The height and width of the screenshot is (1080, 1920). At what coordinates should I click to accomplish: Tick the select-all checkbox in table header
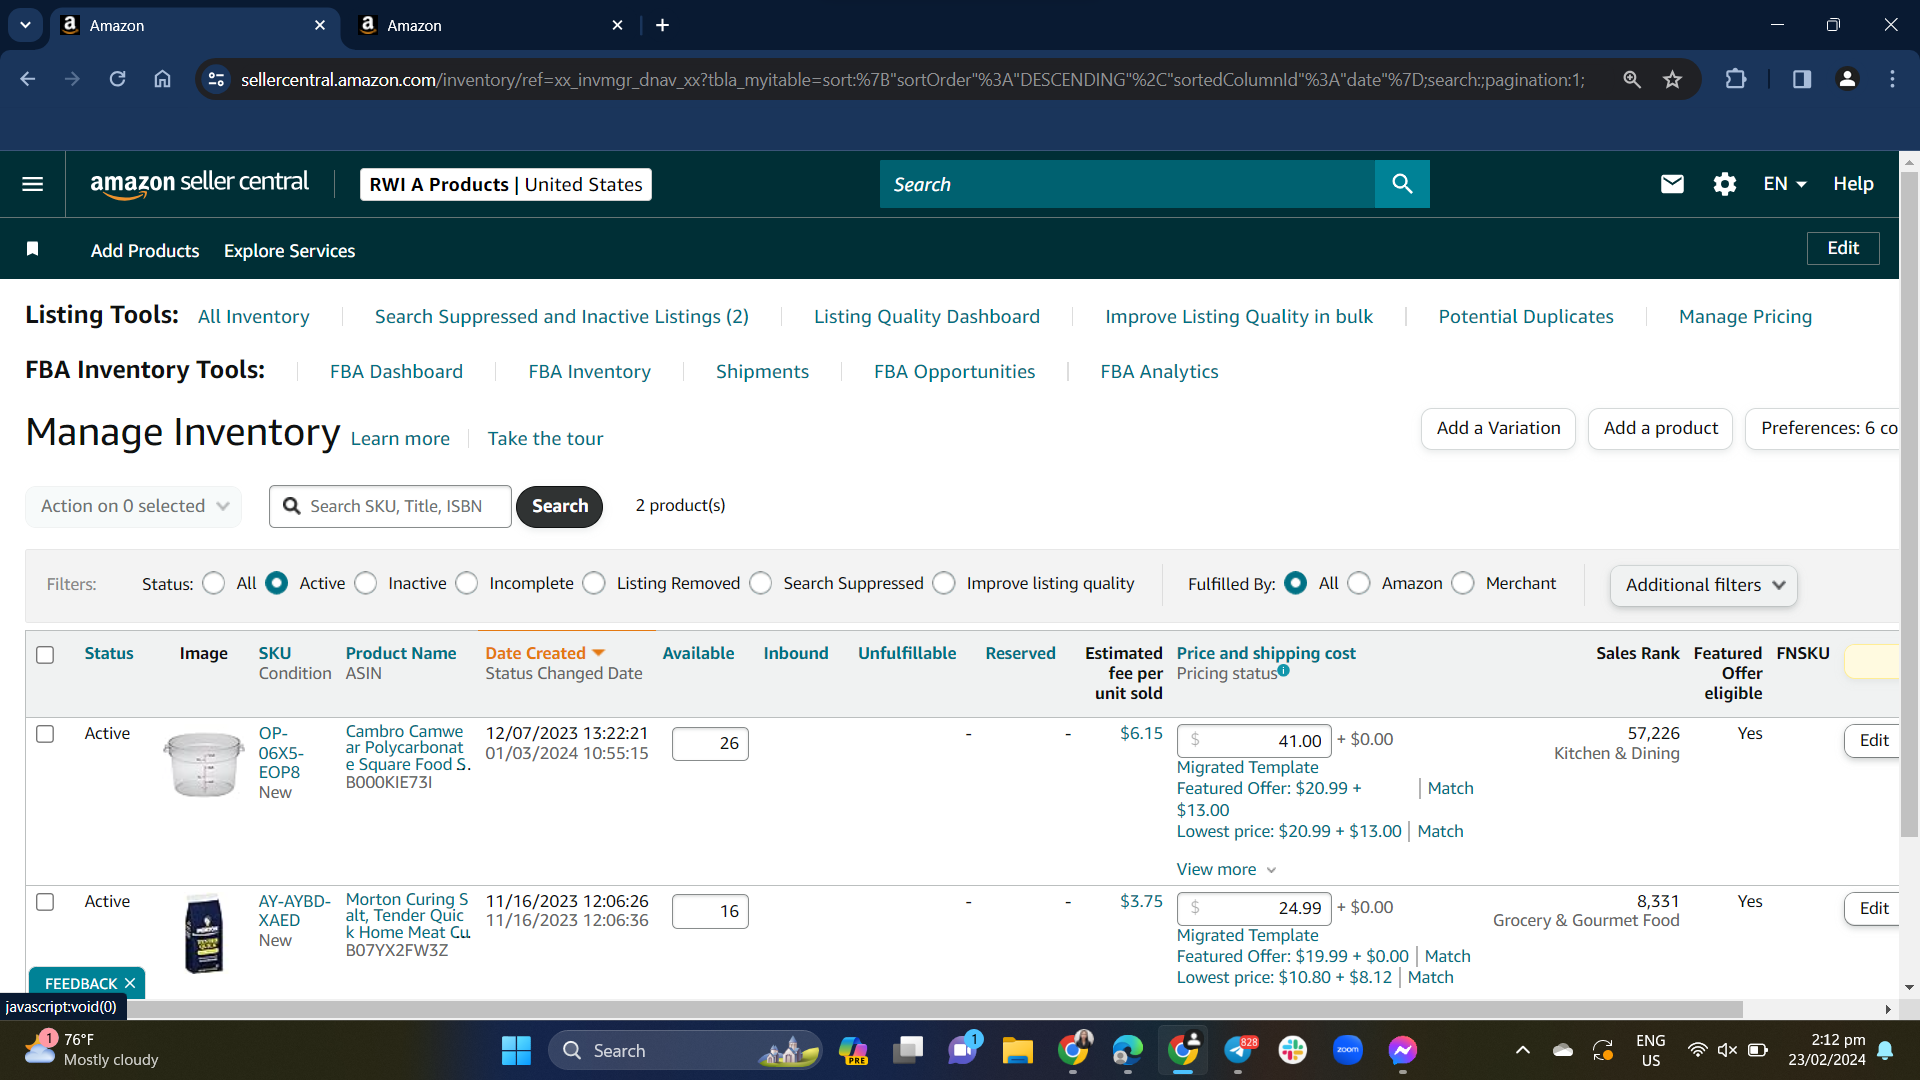point(45,655)
